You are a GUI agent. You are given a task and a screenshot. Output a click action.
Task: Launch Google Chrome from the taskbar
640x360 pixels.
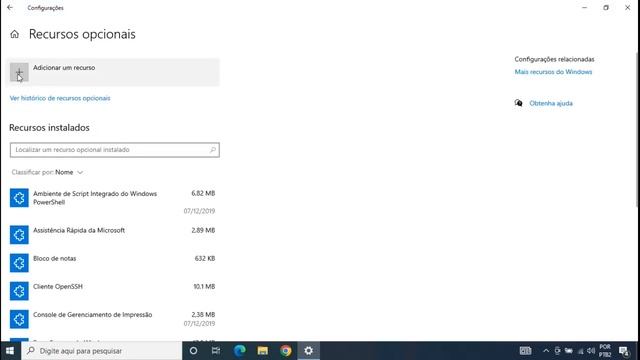(x=286, y=351)
